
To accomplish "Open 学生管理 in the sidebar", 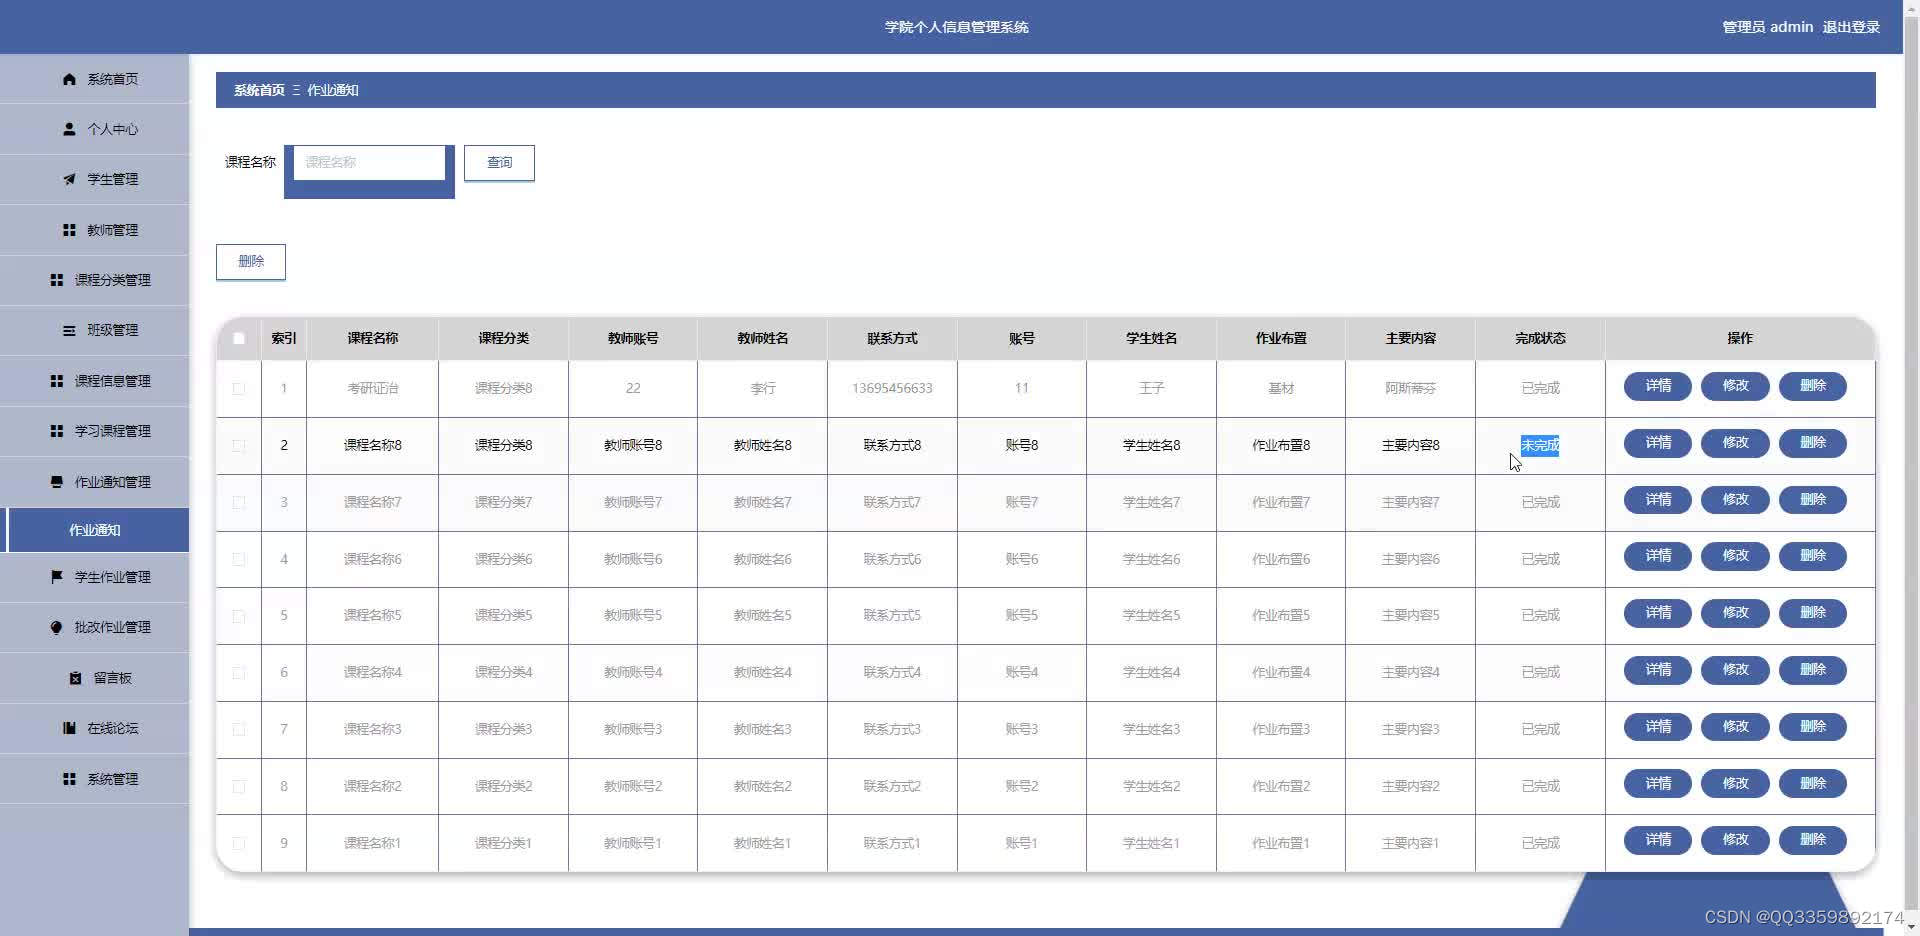I will (94, 179).
